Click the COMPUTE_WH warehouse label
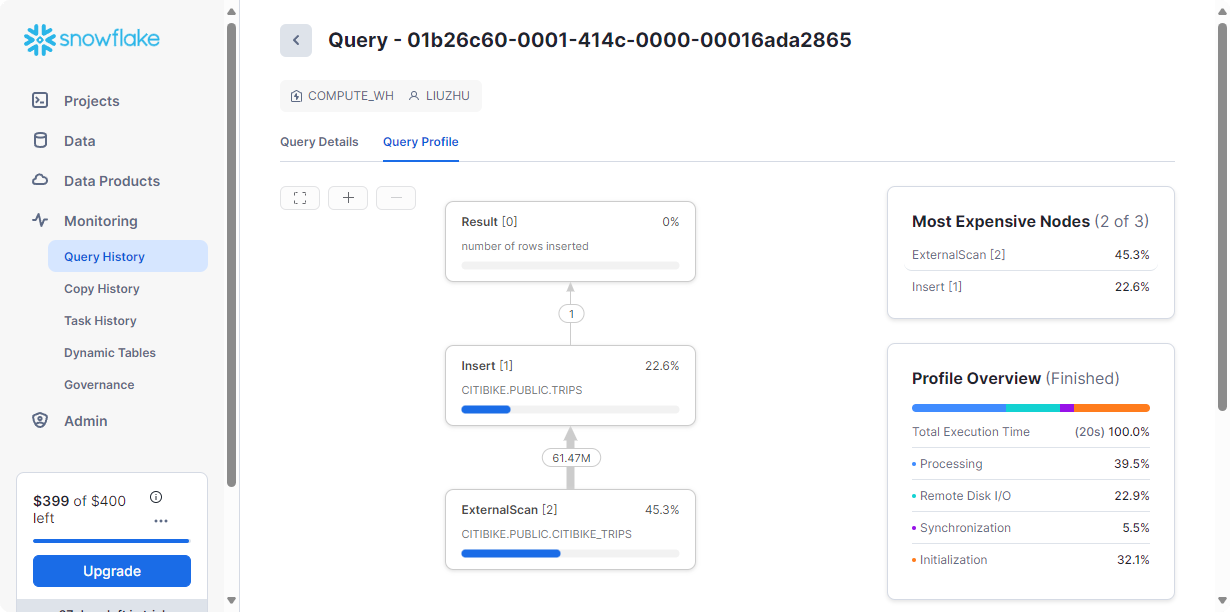The height and width of the screenshot is (612, 1230). click(342, 96)
